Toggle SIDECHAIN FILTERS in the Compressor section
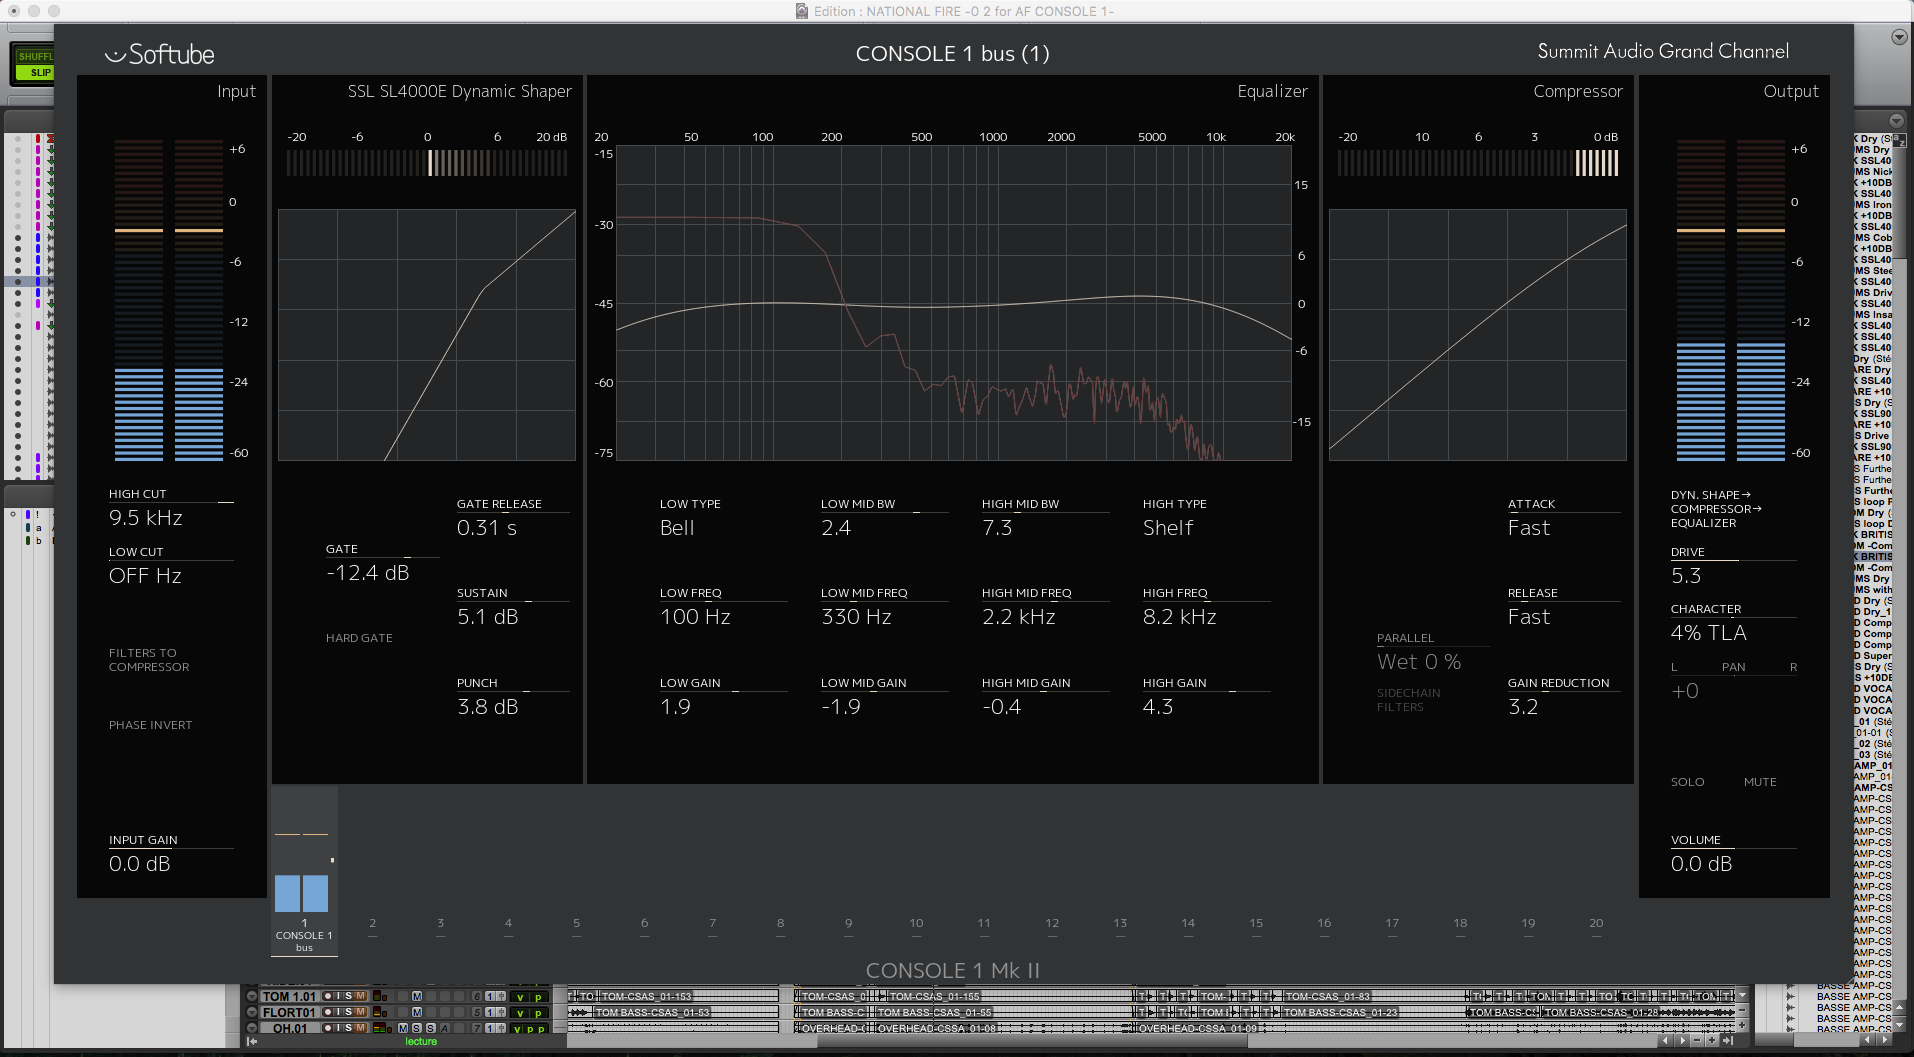Viewport: 1914px width, 1057px height. [1409, 699]
